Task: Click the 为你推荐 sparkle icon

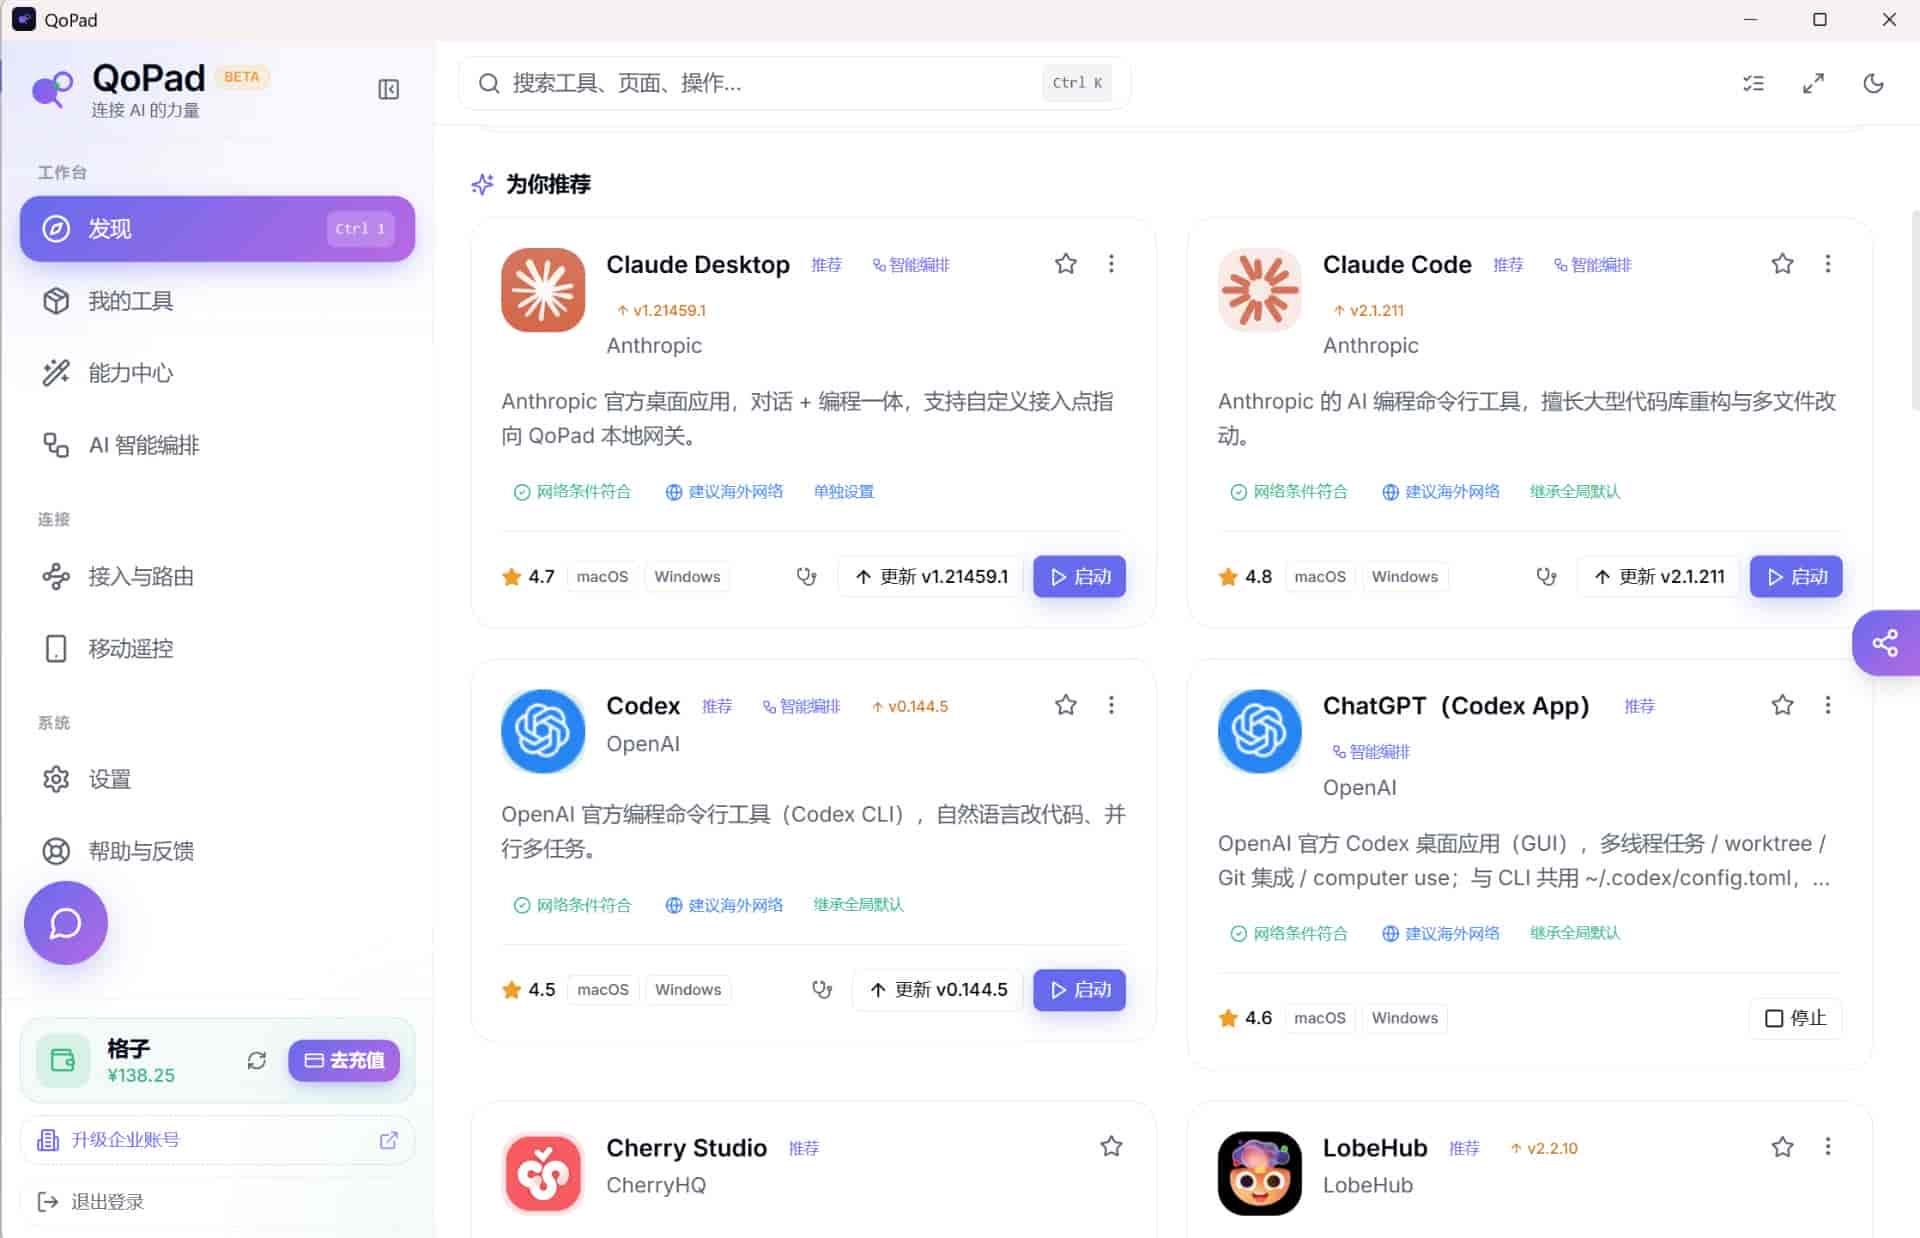Action: [x=483, y=184]
